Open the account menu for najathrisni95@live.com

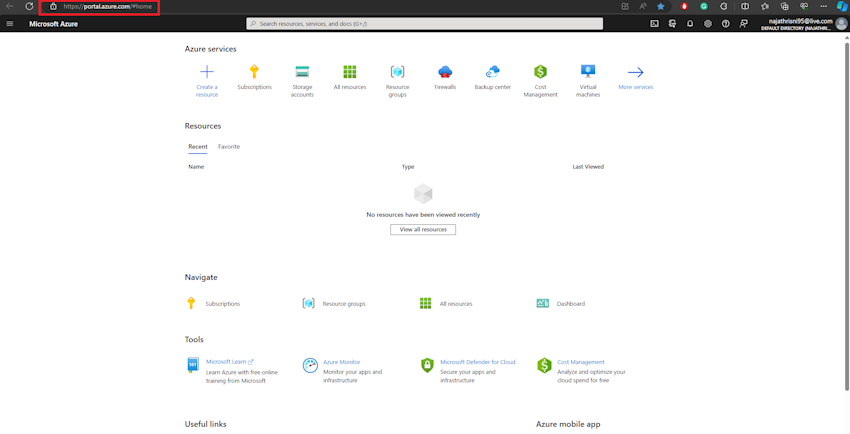(x=799, y=24)
